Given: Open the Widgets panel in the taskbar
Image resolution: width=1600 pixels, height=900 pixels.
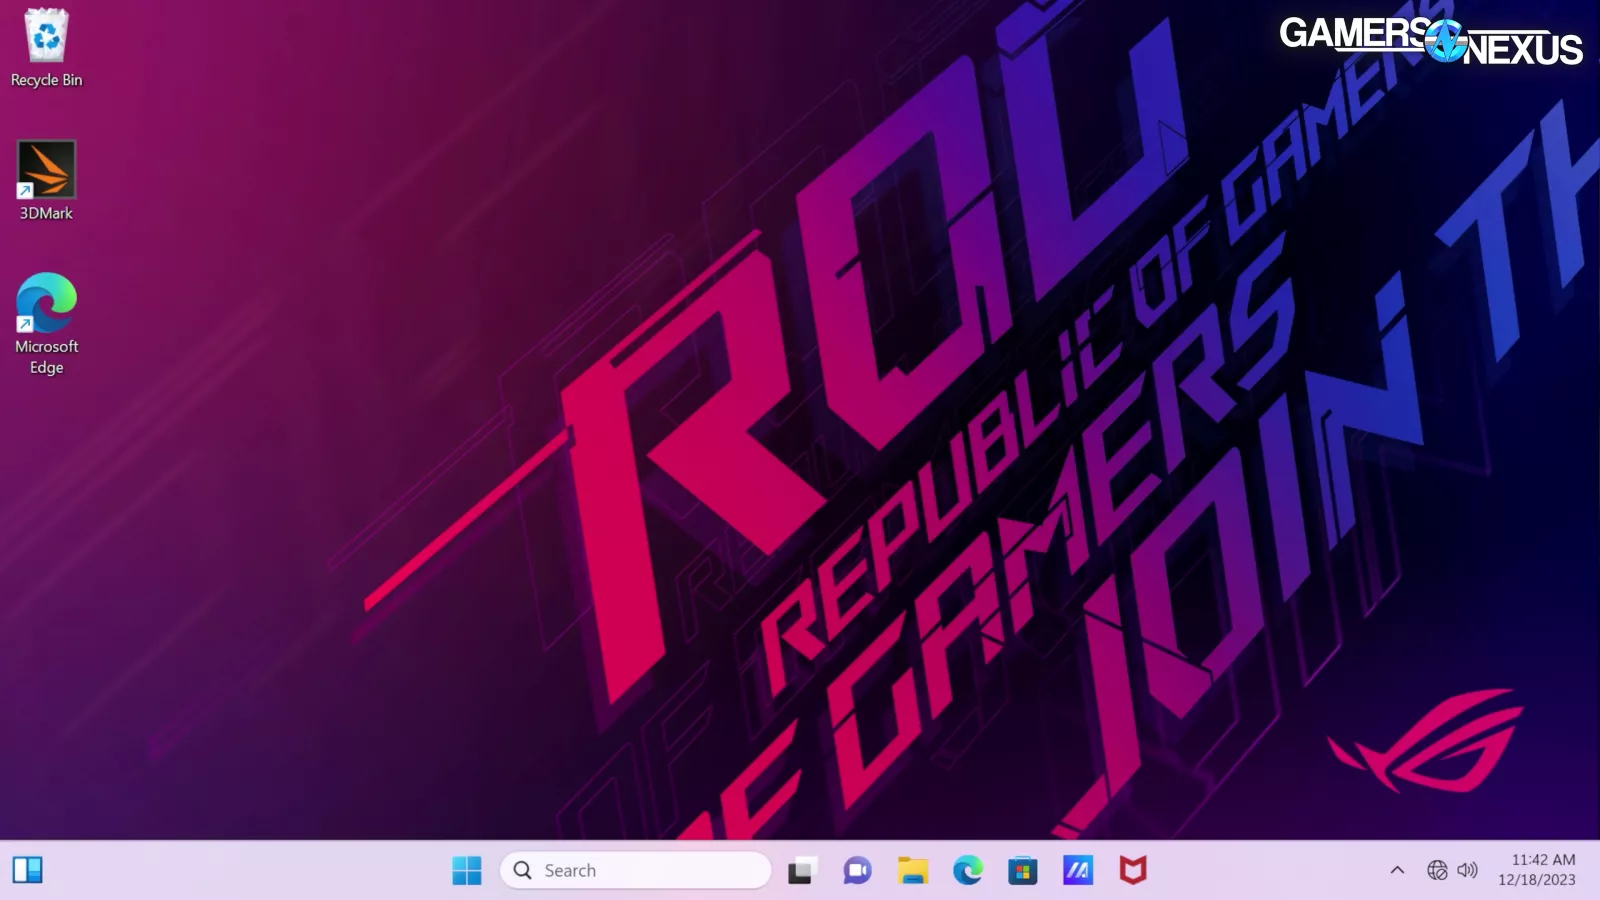Looking at the screenshot, I should tap(27, 870).
